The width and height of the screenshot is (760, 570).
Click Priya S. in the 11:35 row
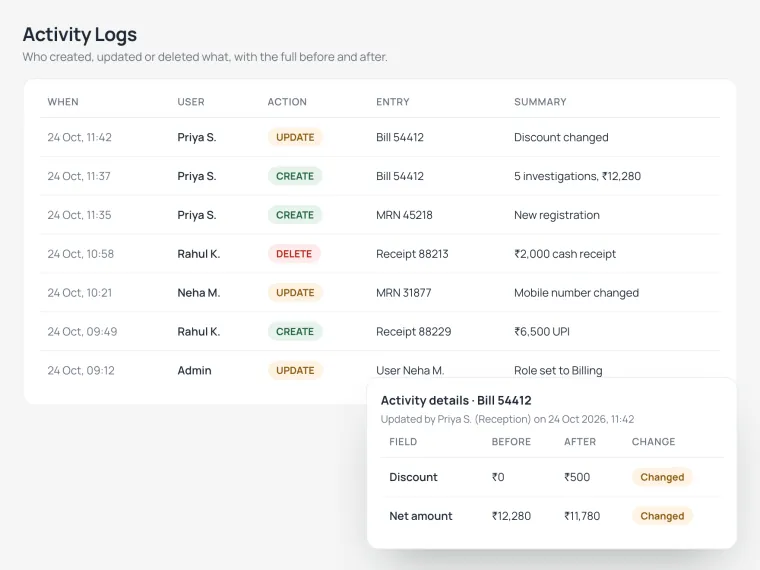click(197, 215)
